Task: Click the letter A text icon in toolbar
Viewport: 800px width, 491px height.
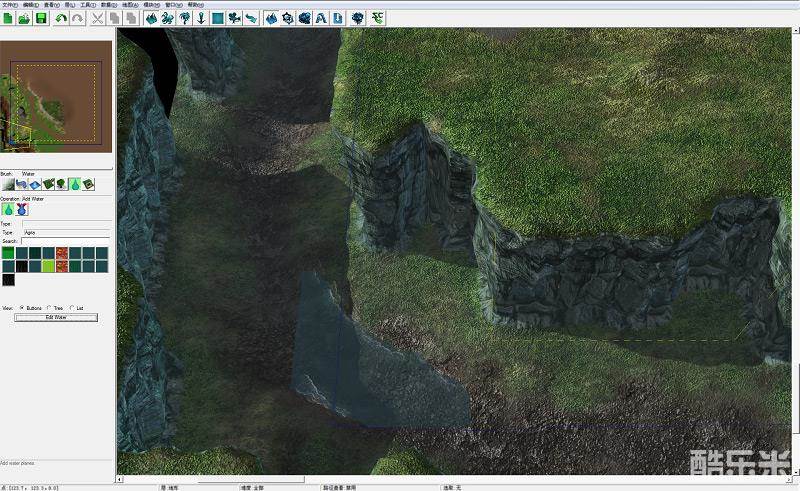Action: [321, 18]
